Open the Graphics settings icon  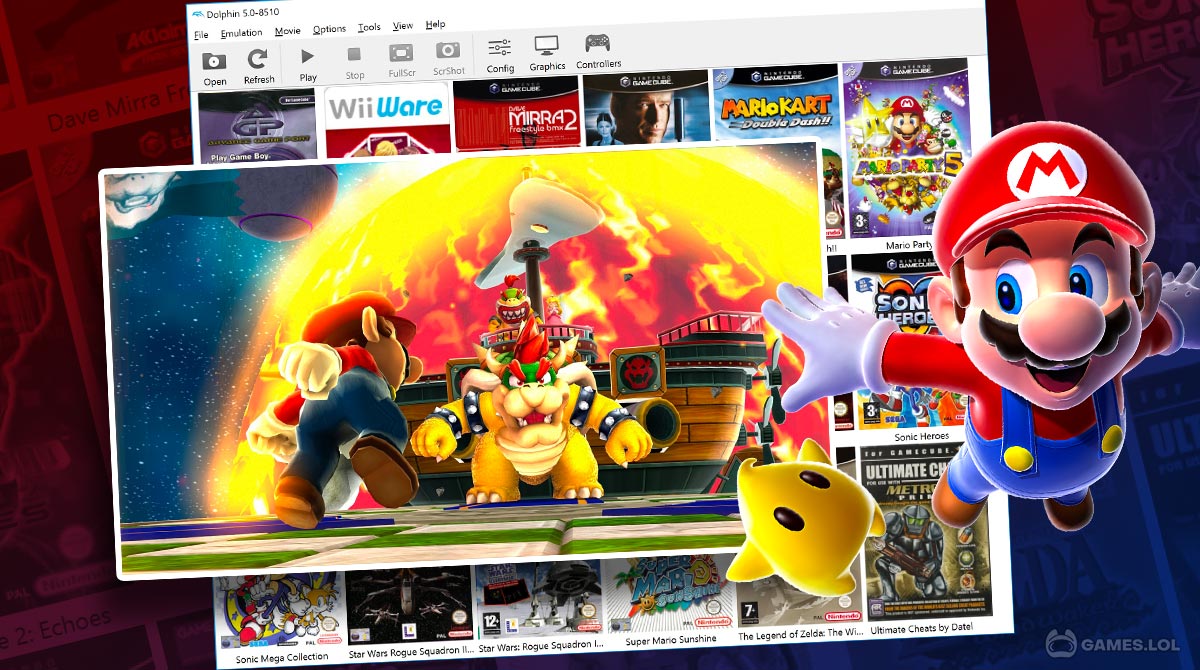tap(547, 53)
